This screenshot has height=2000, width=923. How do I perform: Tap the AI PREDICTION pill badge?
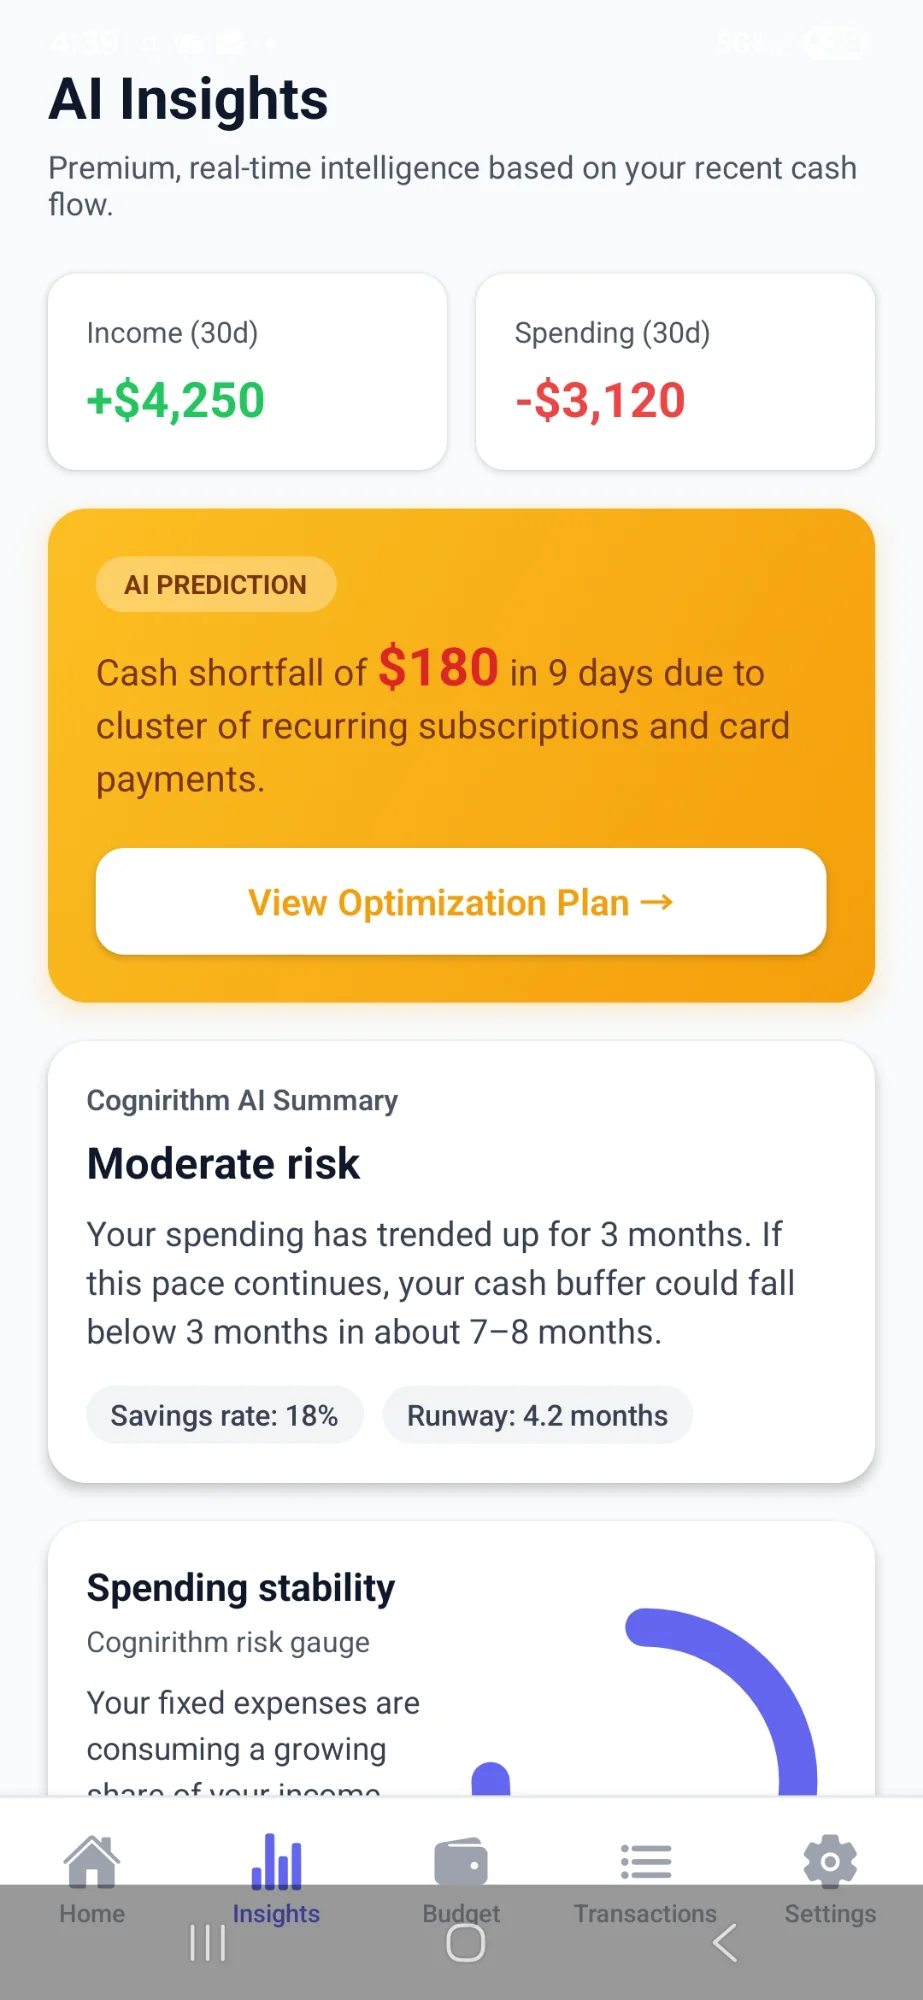coord(215,584)
